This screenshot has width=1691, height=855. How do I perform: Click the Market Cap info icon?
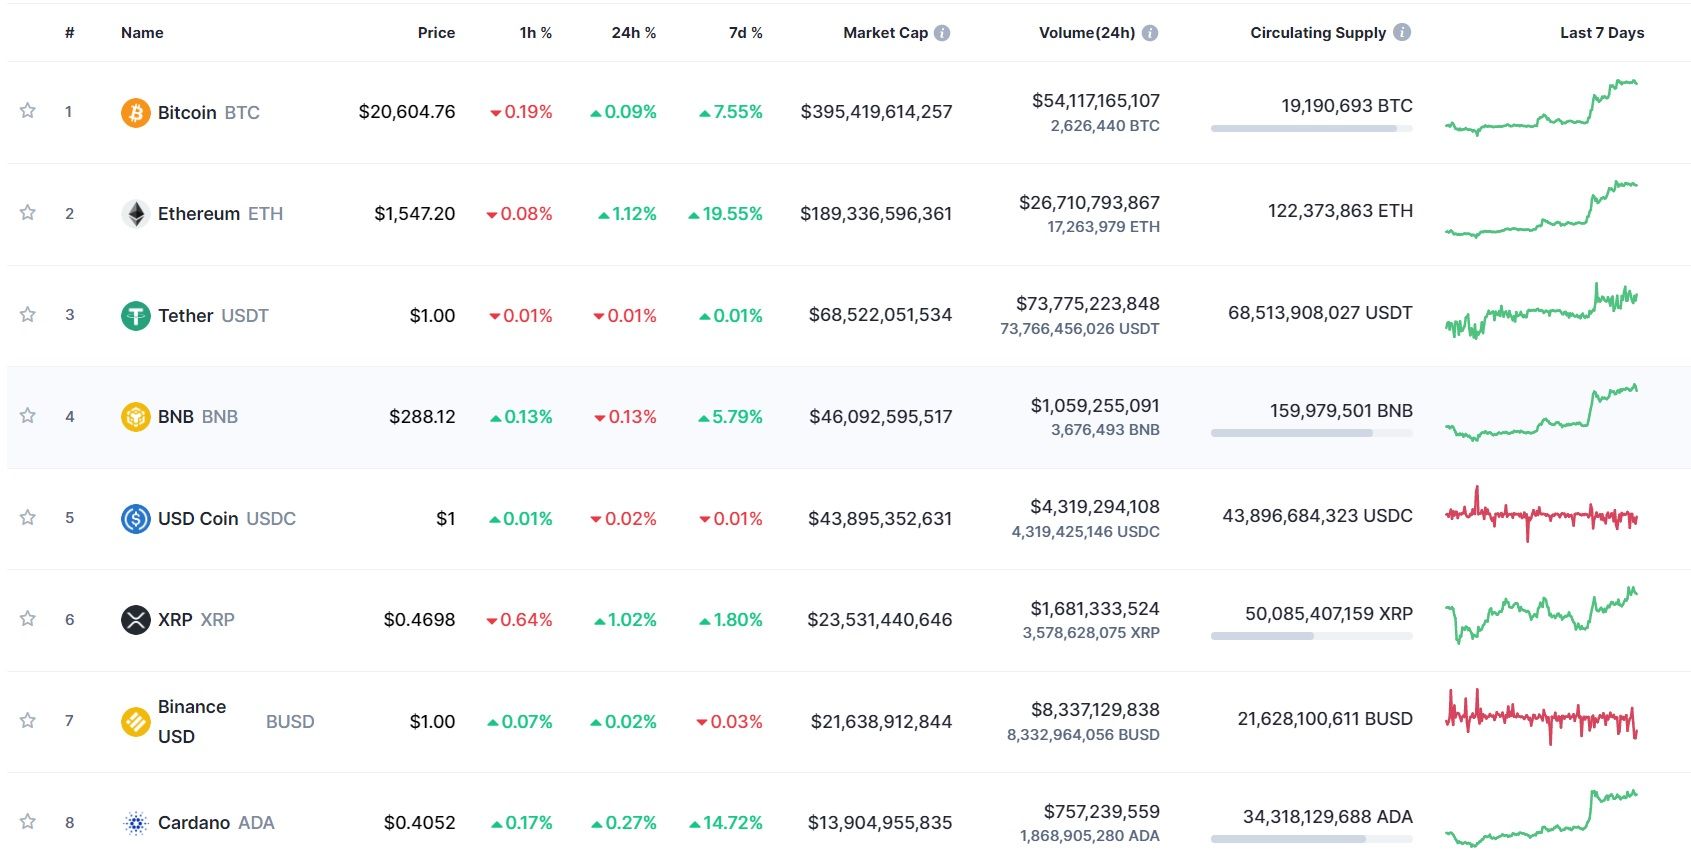(x=942, y=33)
